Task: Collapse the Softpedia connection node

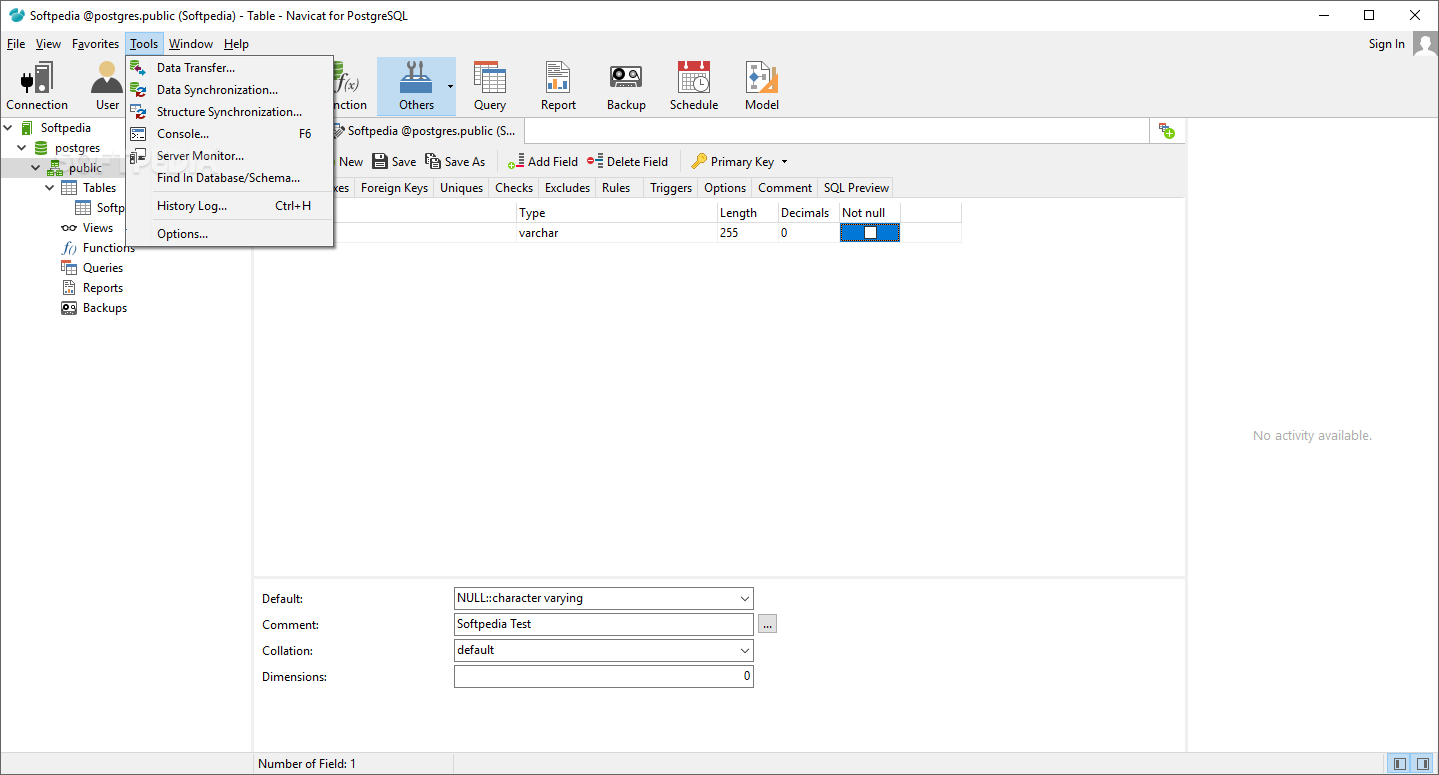Action: (x=8, y=128)
